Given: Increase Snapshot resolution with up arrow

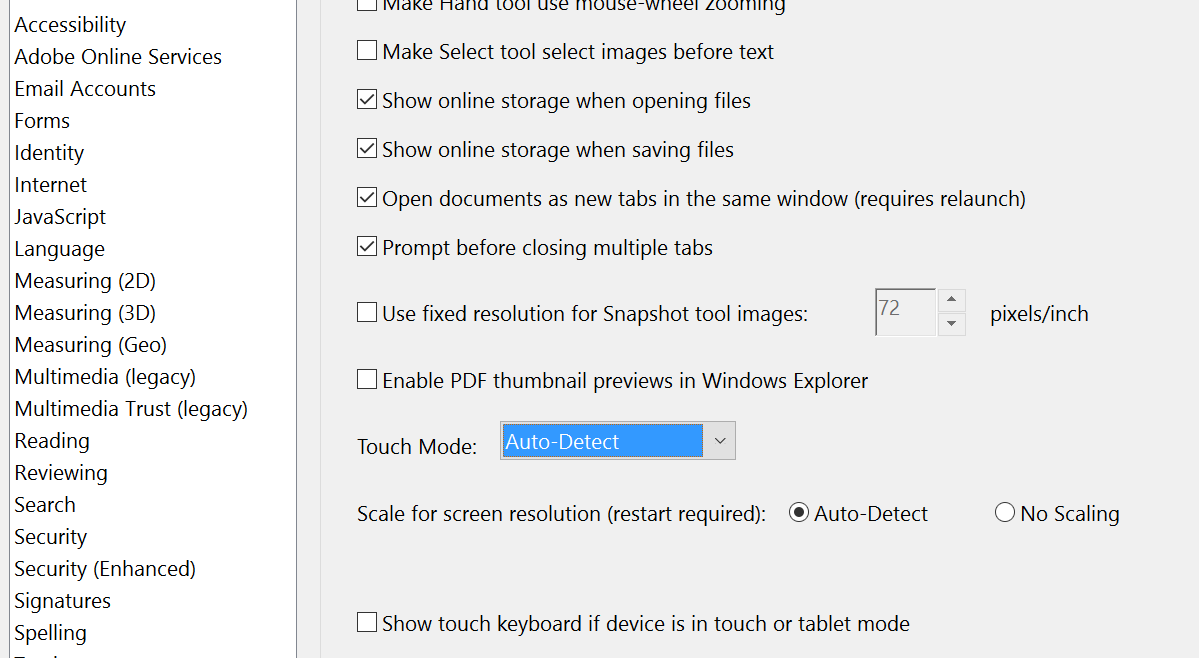Looking at the screenshot, I should click(951, 300).
